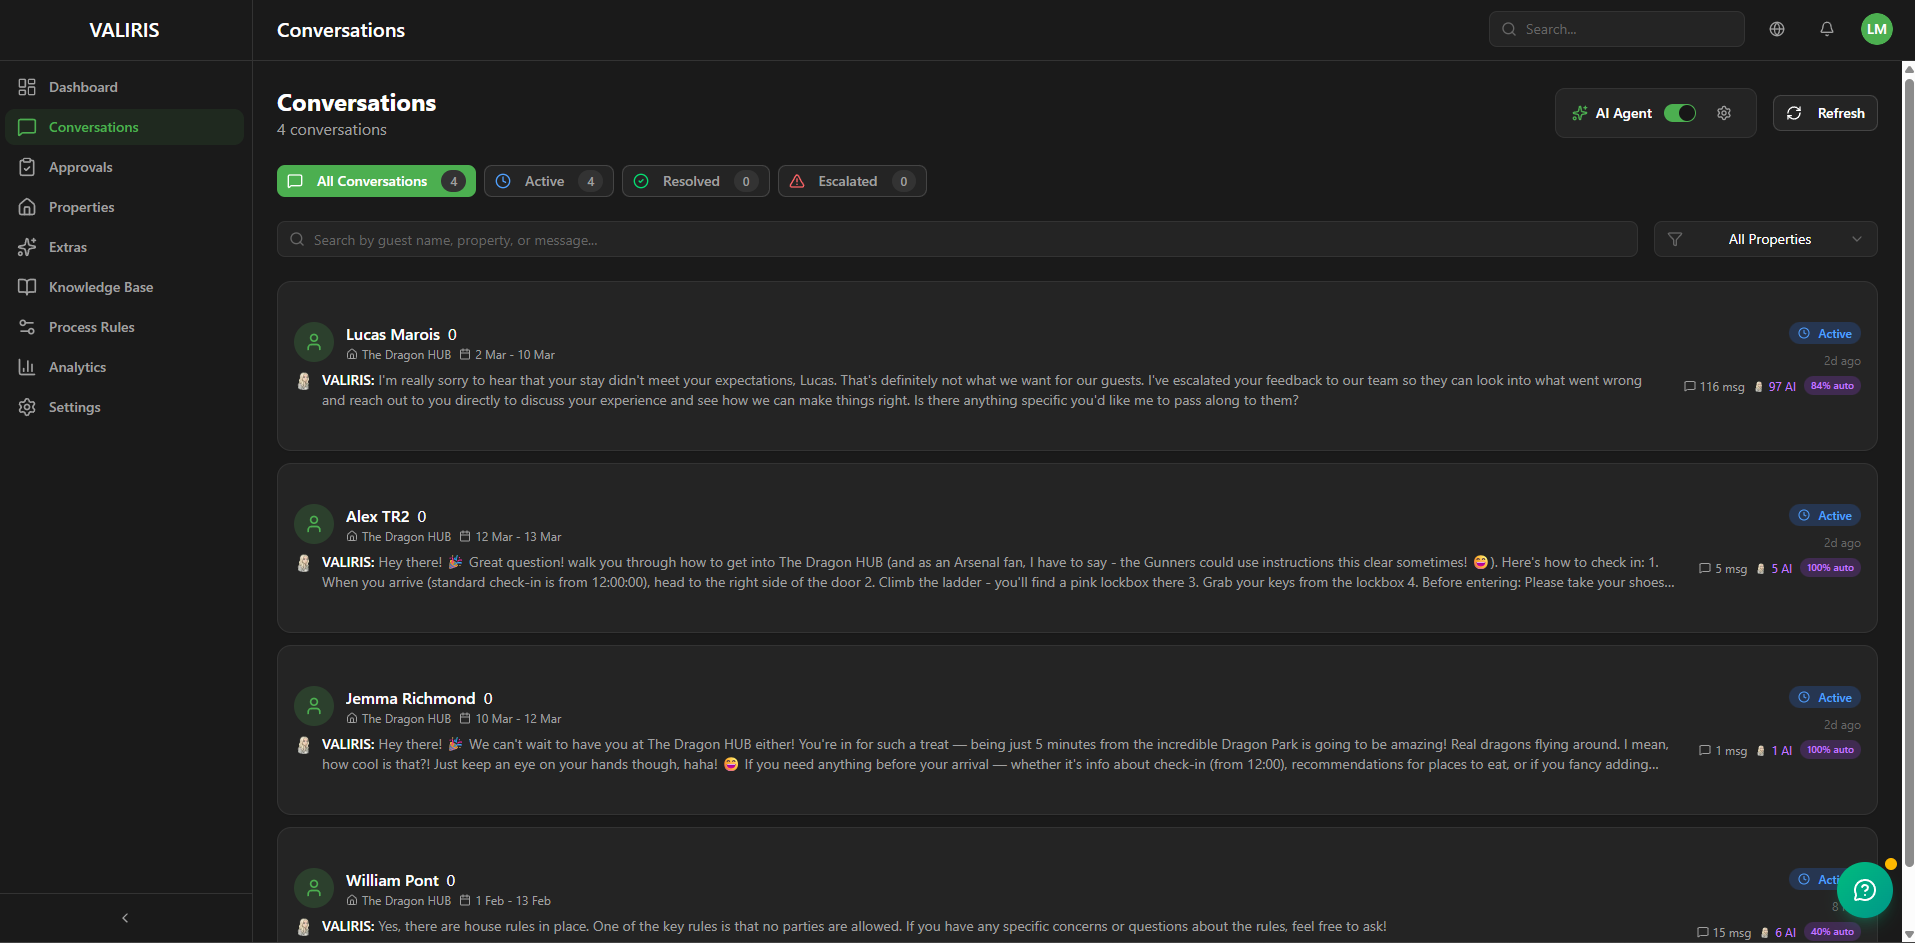Switch to the Escalated conversations tab
This screenshot has height=943, width=1915.
point(851,181)
